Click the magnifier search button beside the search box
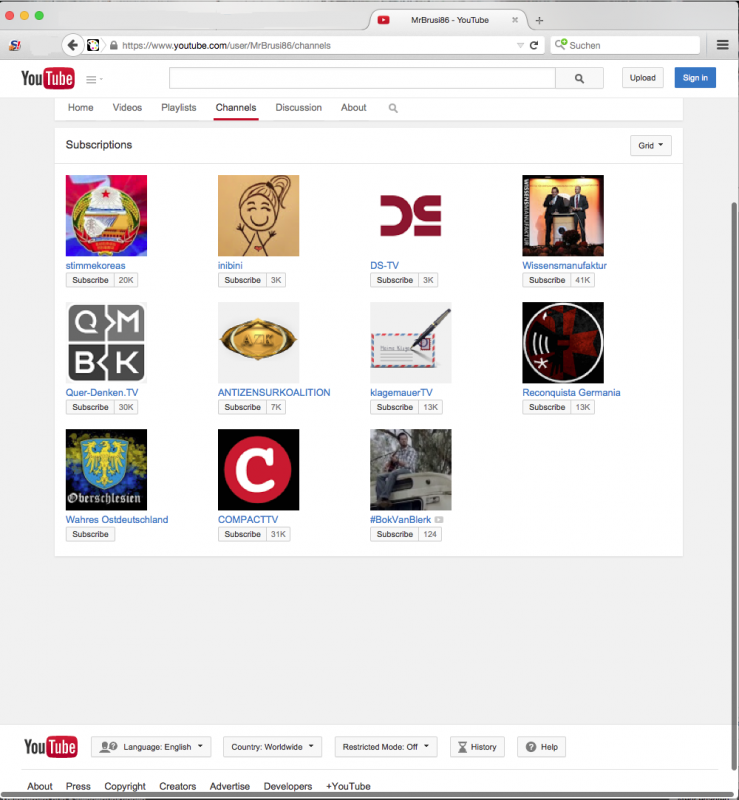739x800 pixels. (x=579, y=78)
